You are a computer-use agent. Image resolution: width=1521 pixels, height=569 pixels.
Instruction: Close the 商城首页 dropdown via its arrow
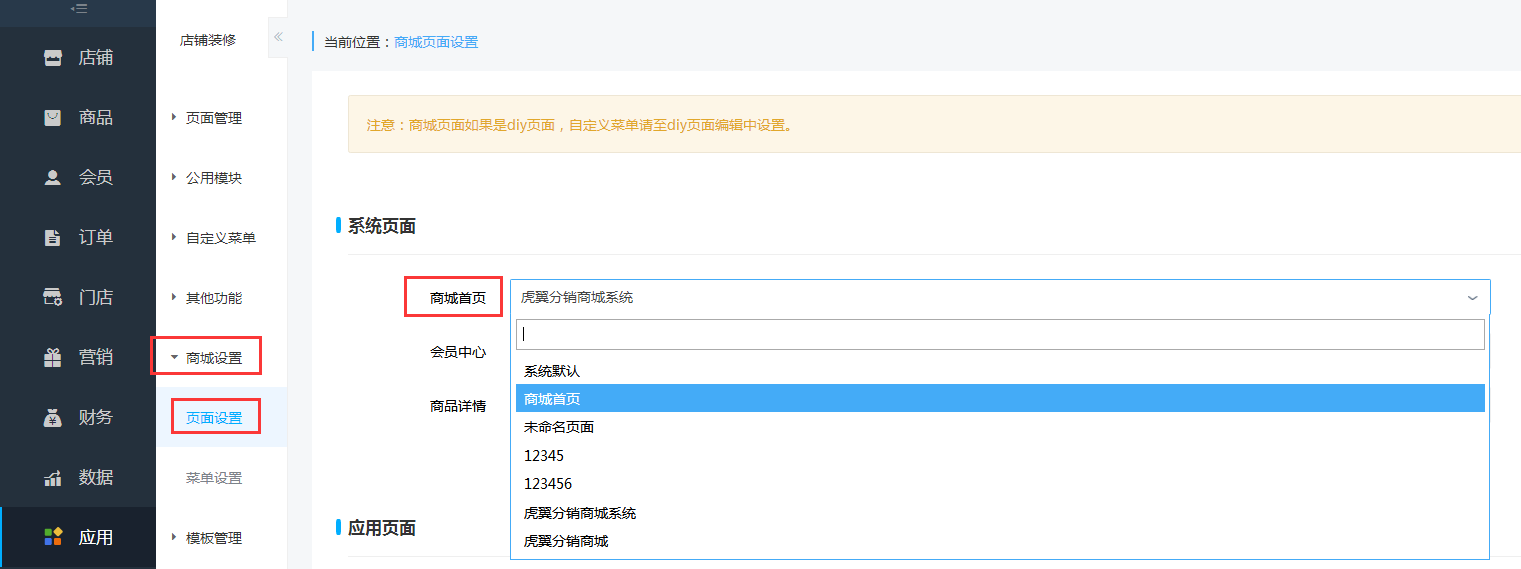pyautogui.click(x=1472, y=298)
